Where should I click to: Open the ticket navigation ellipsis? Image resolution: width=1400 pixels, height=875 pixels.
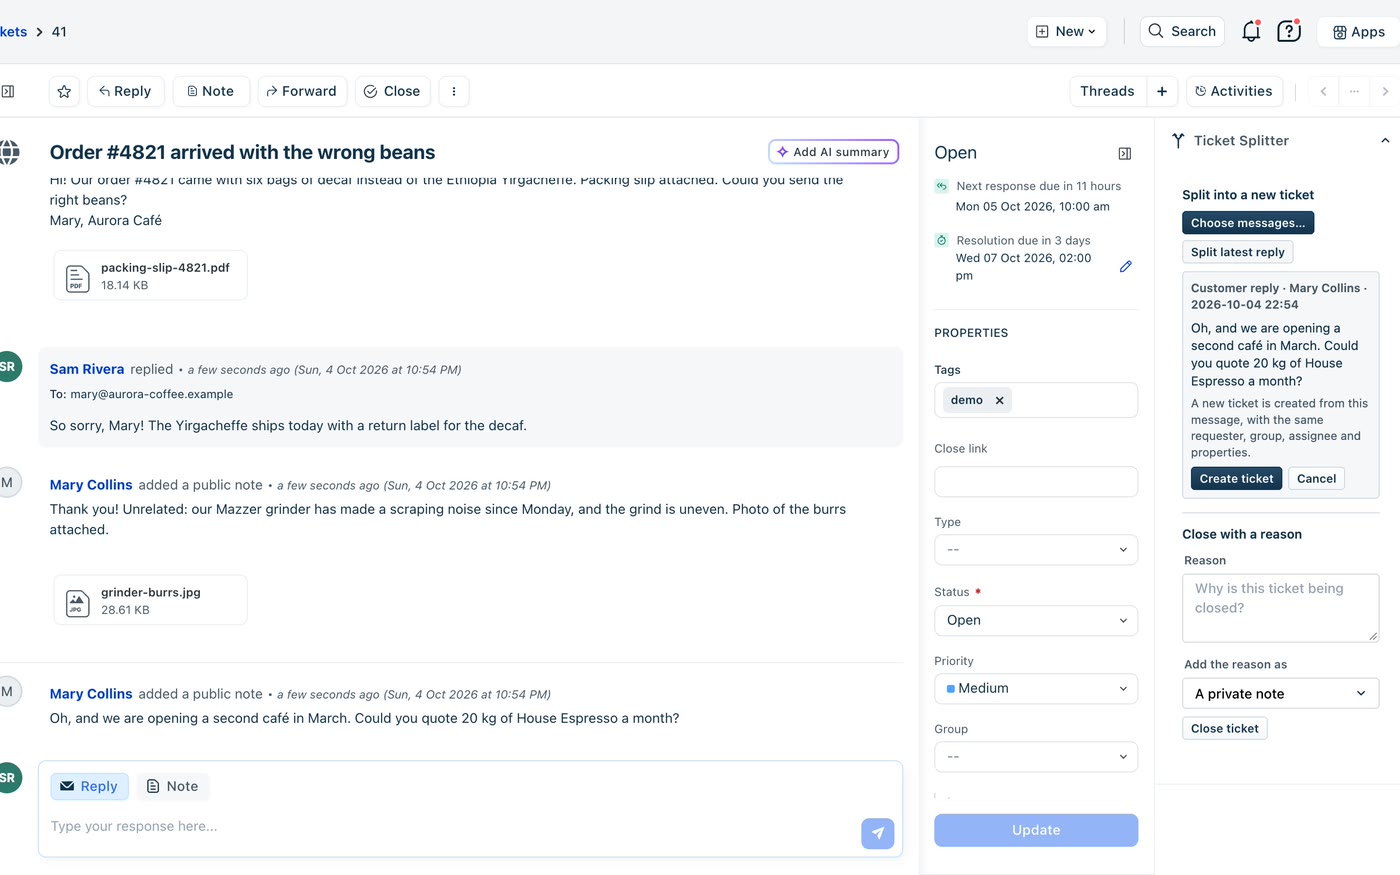point(1354,91)
